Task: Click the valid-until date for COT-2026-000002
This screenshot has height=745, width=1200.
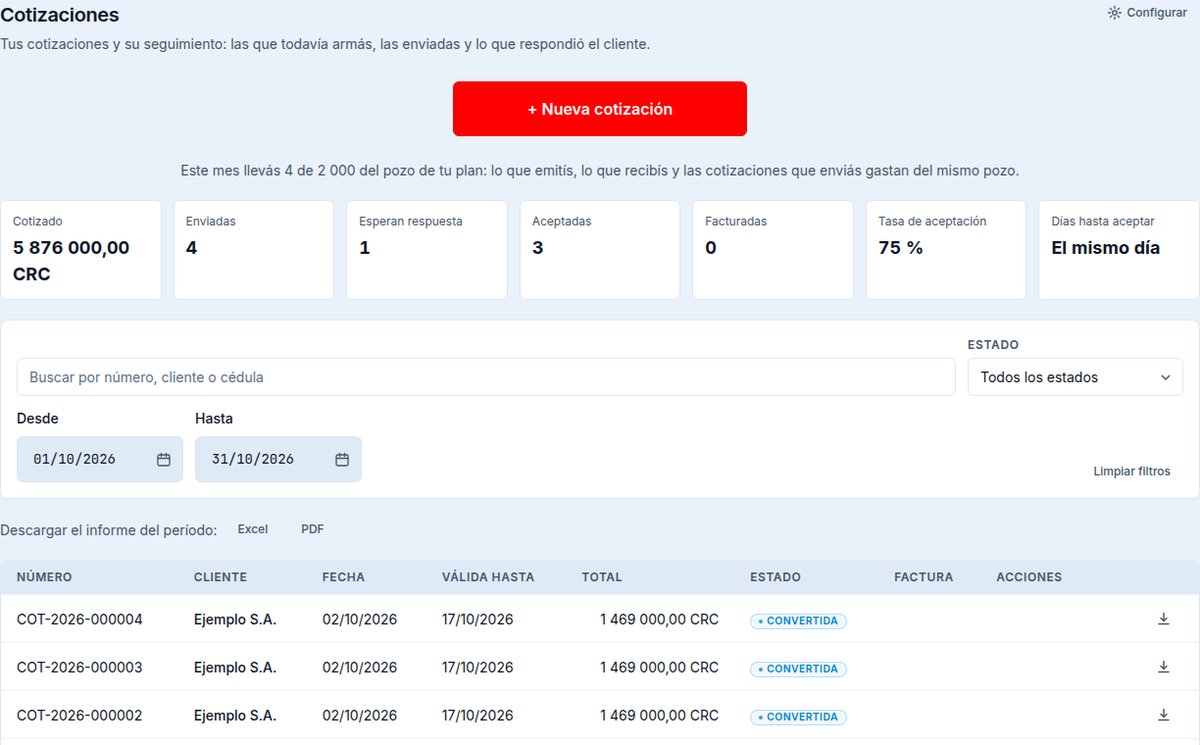Action: pyautogui.click(x=478, y=715)
